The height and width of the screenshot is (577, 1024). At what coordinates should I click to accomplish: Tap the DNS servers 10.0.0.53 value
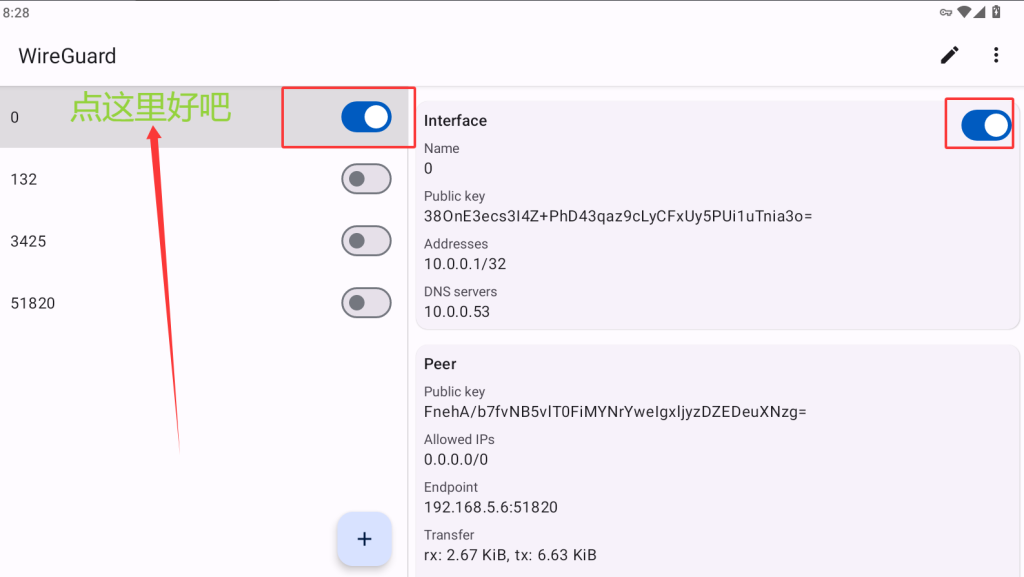pos(456,311)
